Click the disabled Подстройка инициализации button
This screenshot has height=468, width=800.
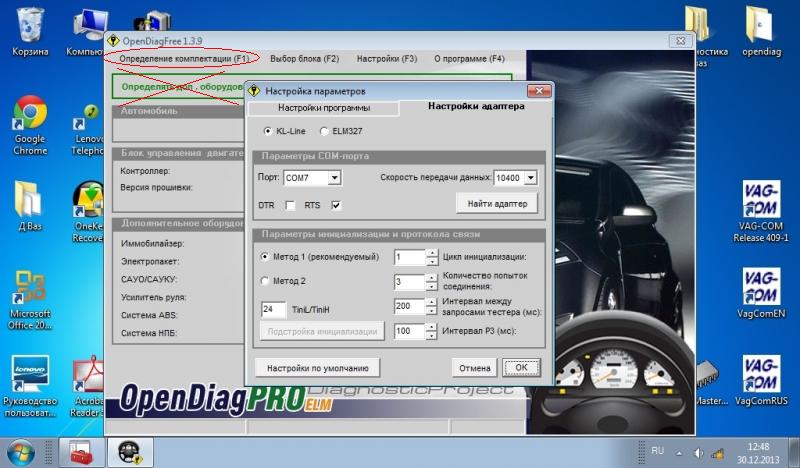pos(322,331)
